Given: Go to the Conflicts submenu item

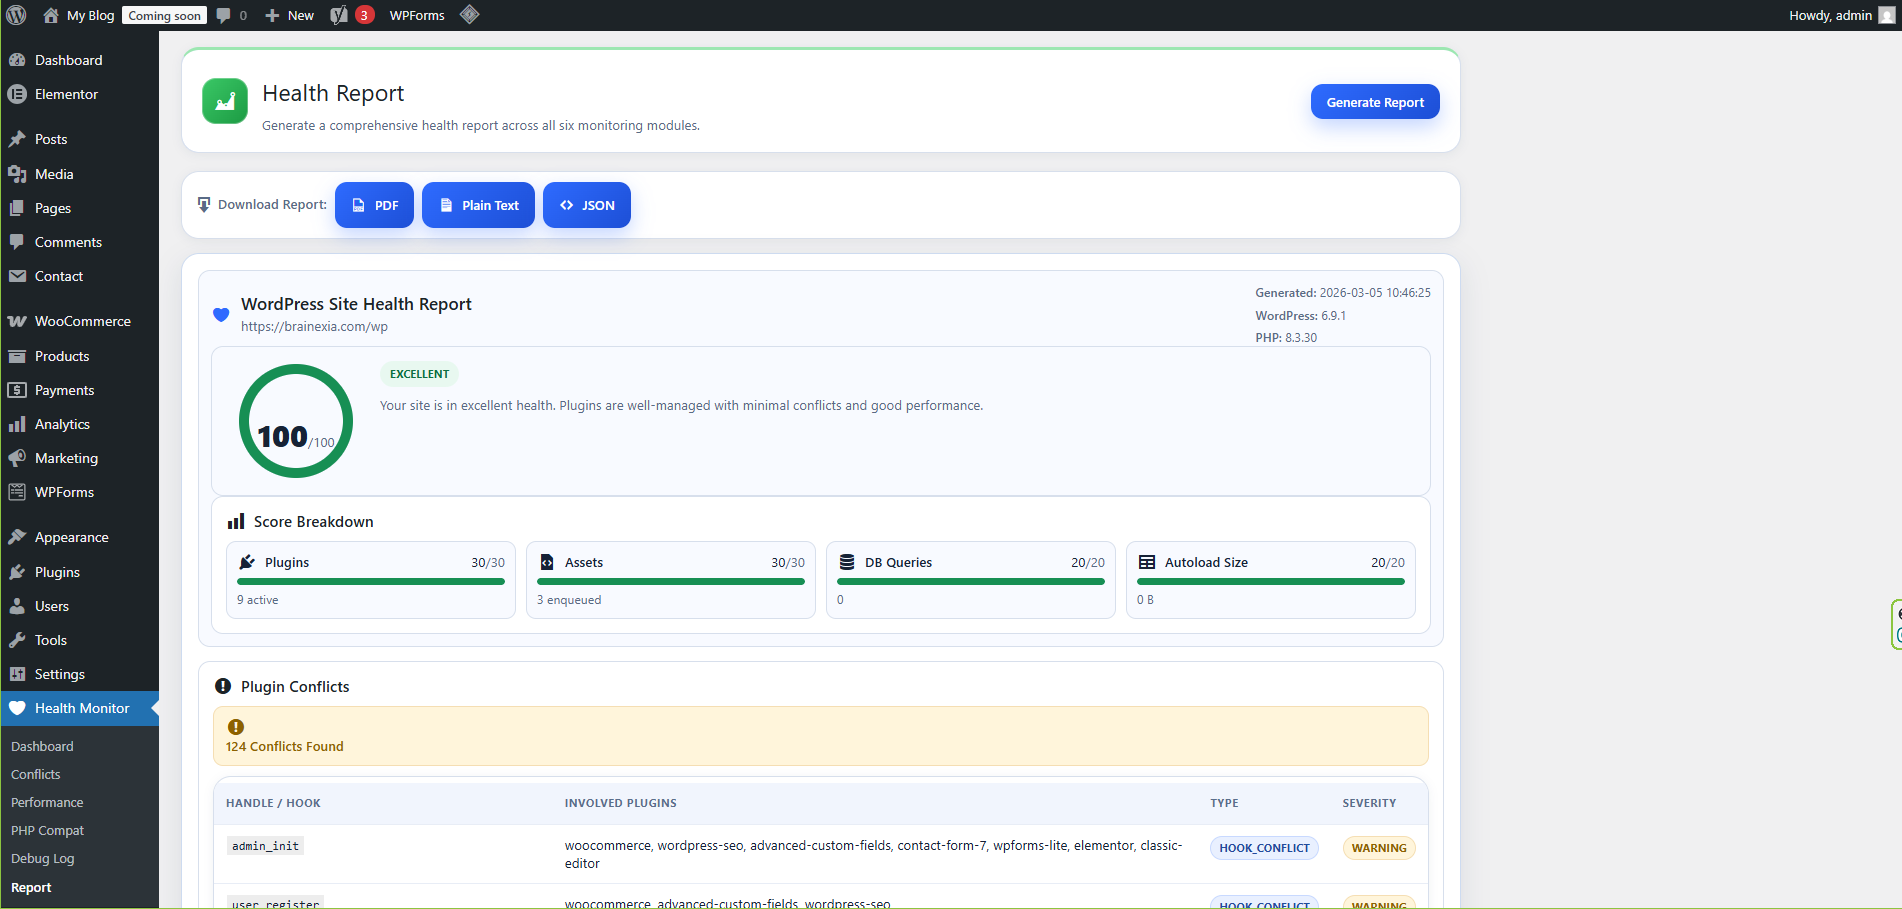Looking at the screenshot, I should 35,774.
